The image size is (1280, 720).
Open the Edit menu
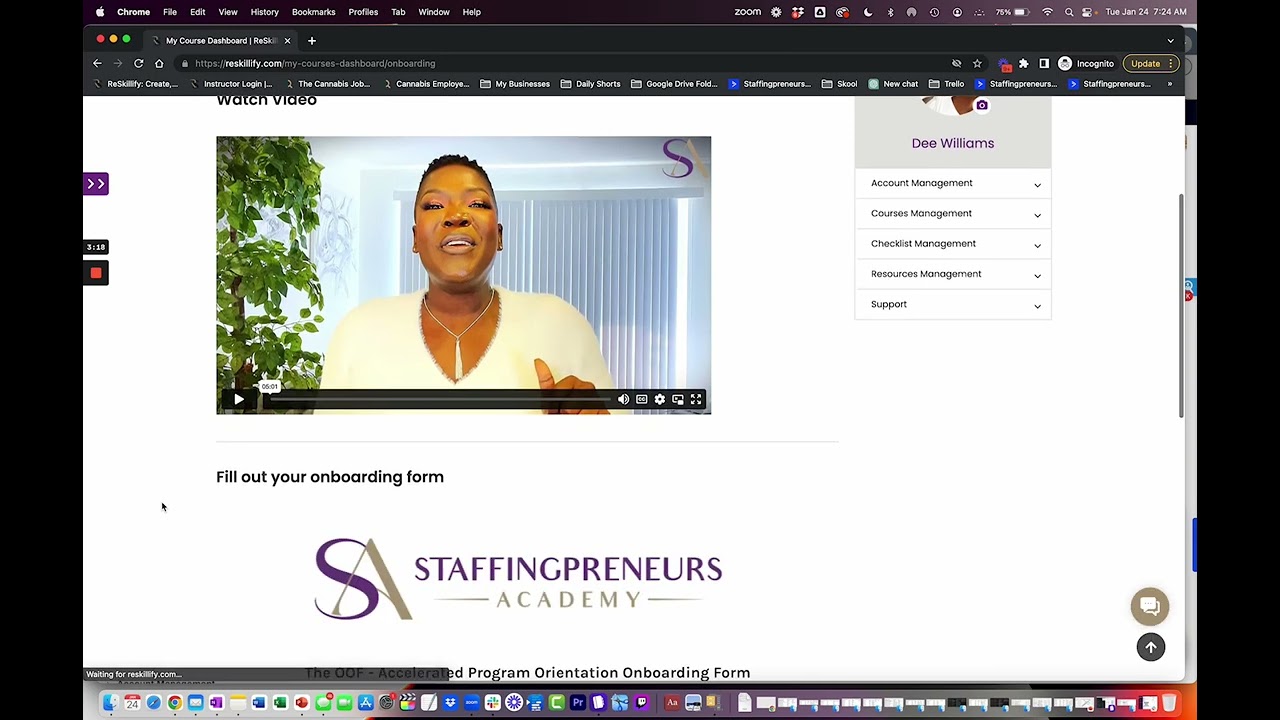(198, 12)
